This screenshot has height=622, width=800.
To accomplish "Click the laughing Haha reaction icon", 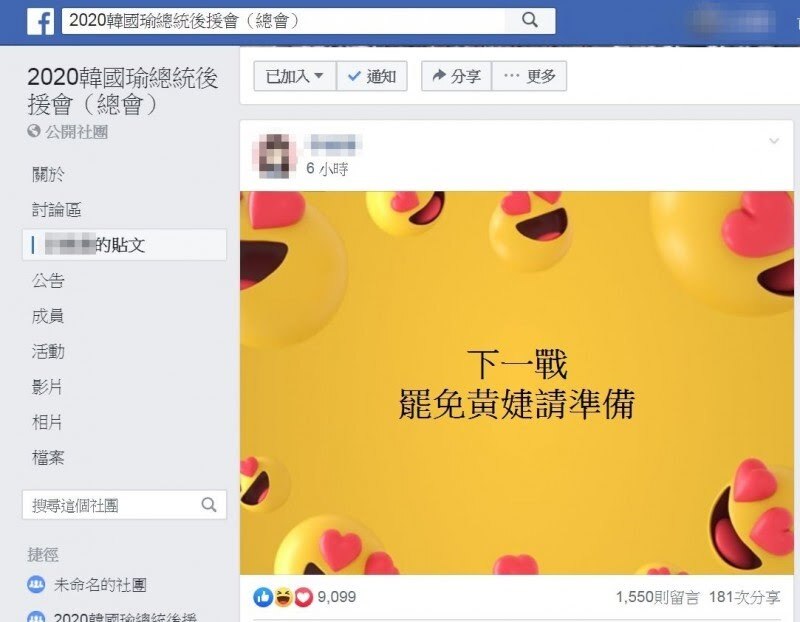I will coord(283,596).
